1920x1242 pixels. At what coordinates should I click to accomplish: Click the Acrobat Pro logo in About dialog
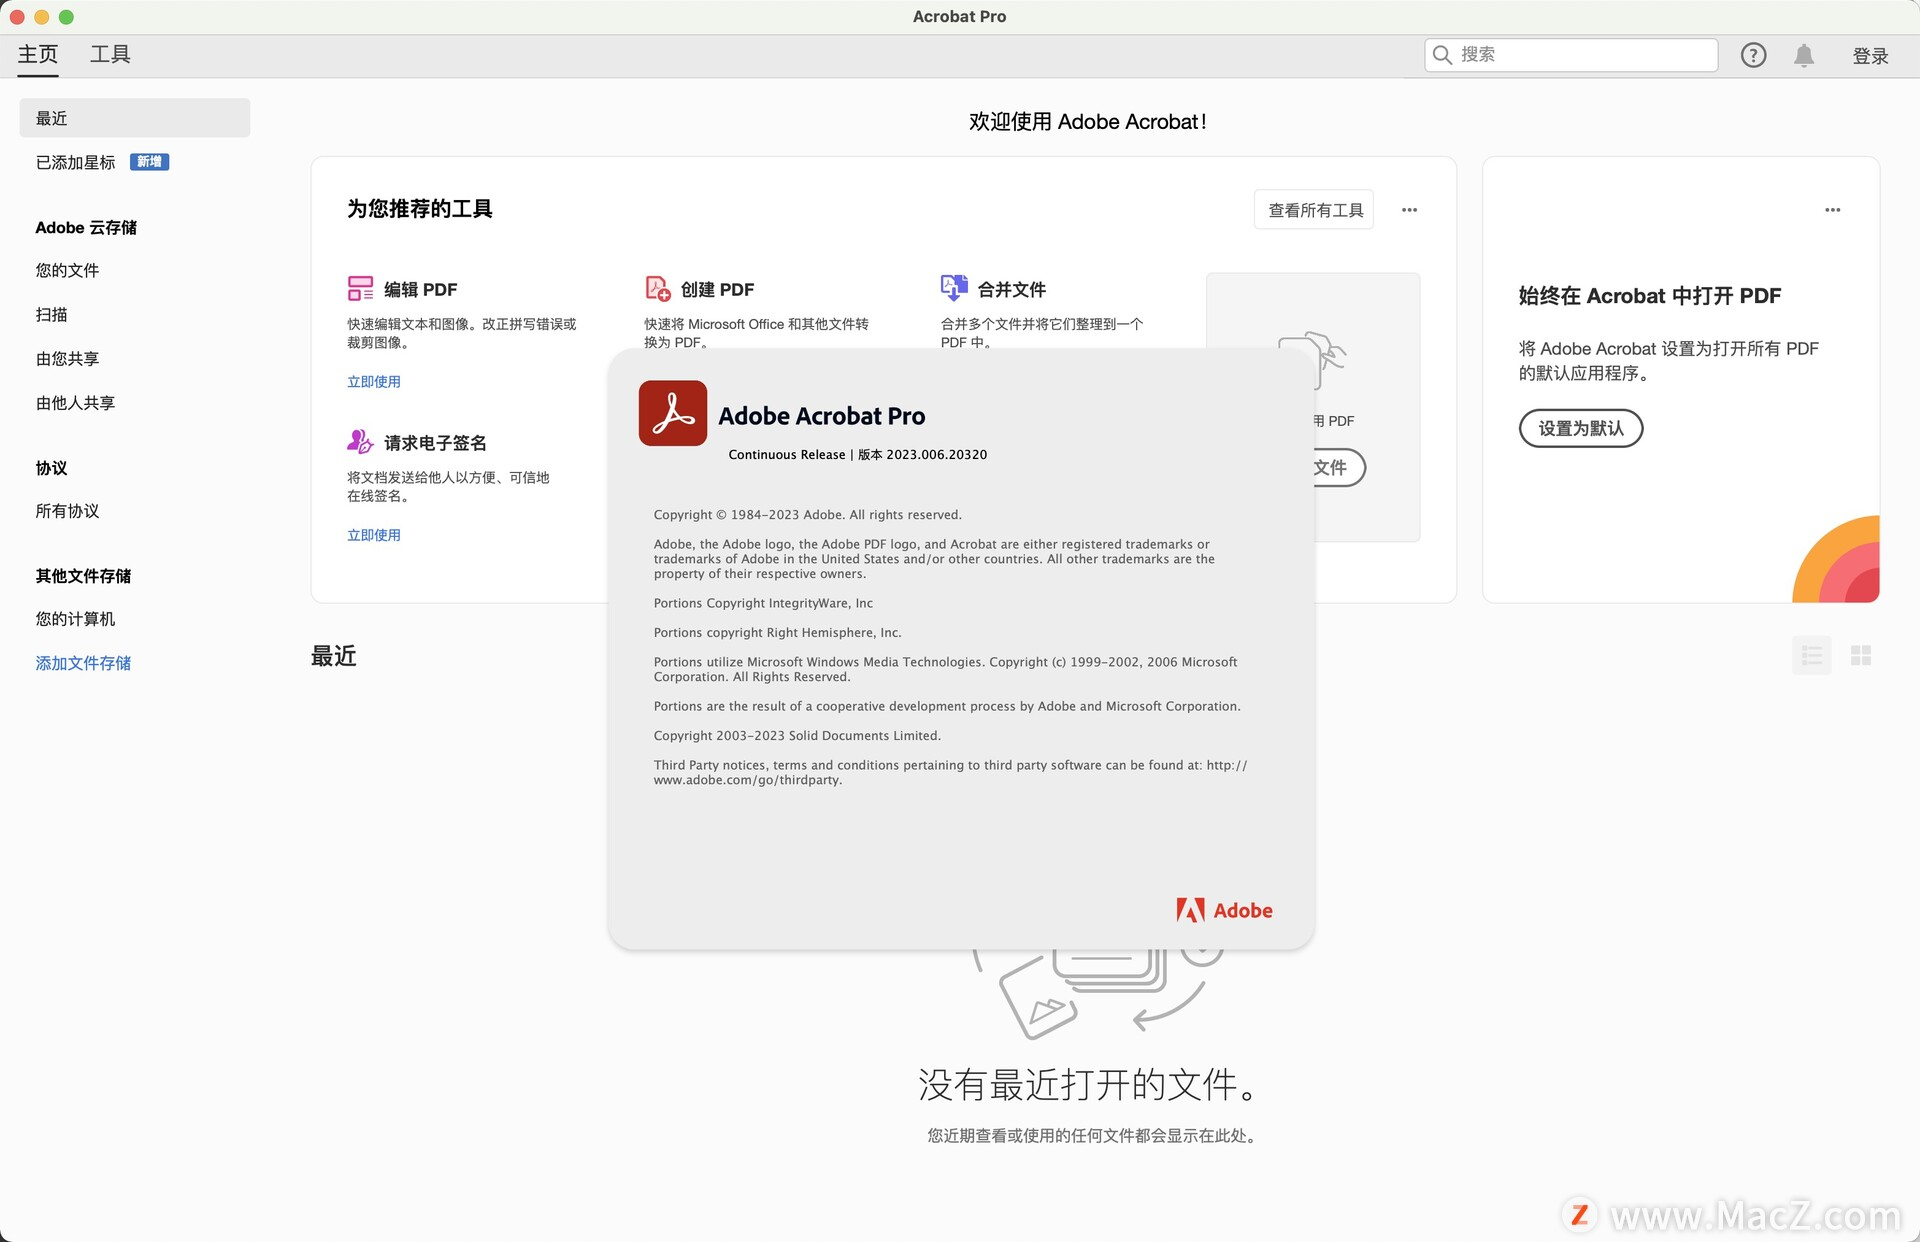coord(673,413)
